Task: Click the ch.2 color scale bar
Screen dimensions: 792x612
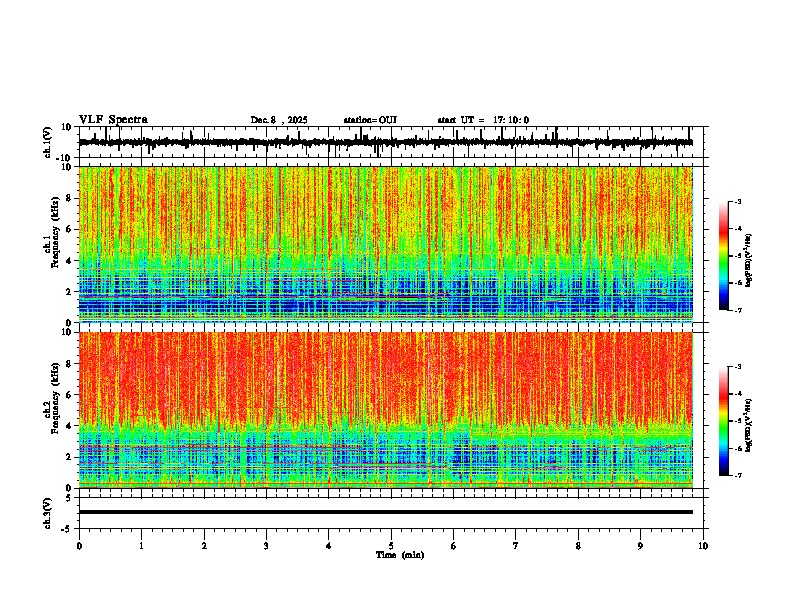Action: [x=724, y=421]
